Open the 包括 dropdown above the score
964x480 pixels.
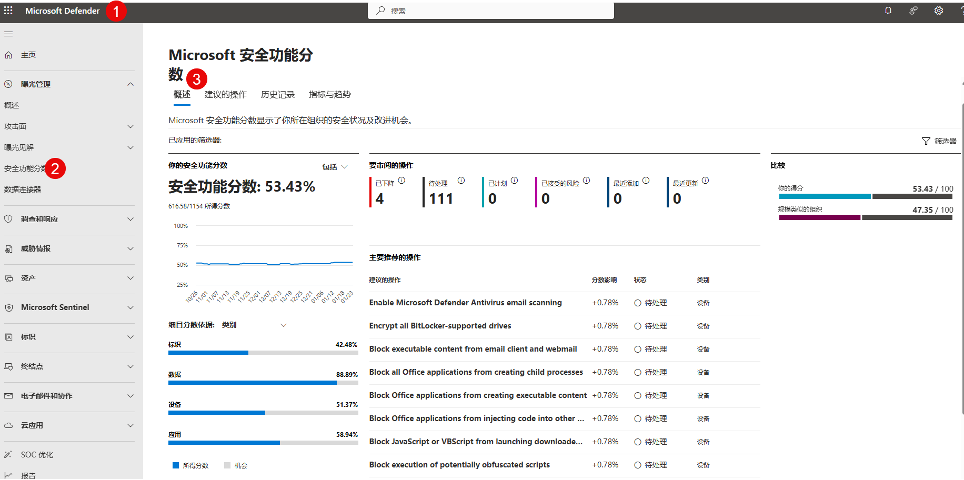click(335, 167)
